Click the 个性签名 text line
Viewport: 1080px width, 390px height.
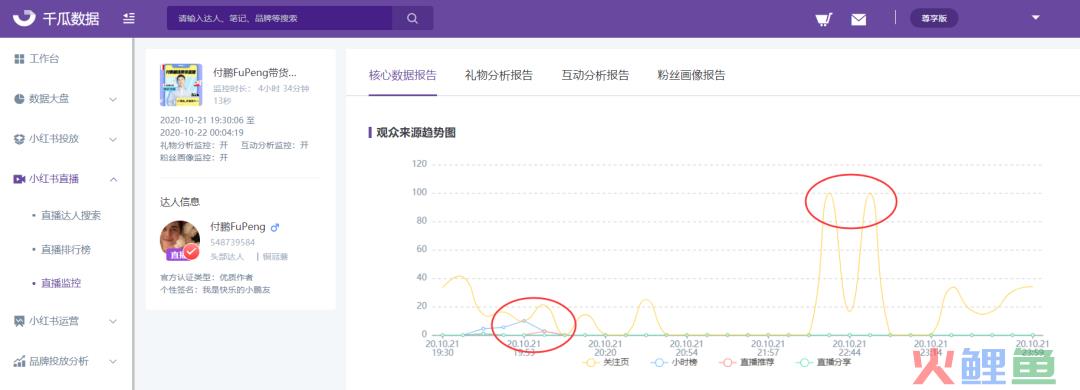[215, 289]
